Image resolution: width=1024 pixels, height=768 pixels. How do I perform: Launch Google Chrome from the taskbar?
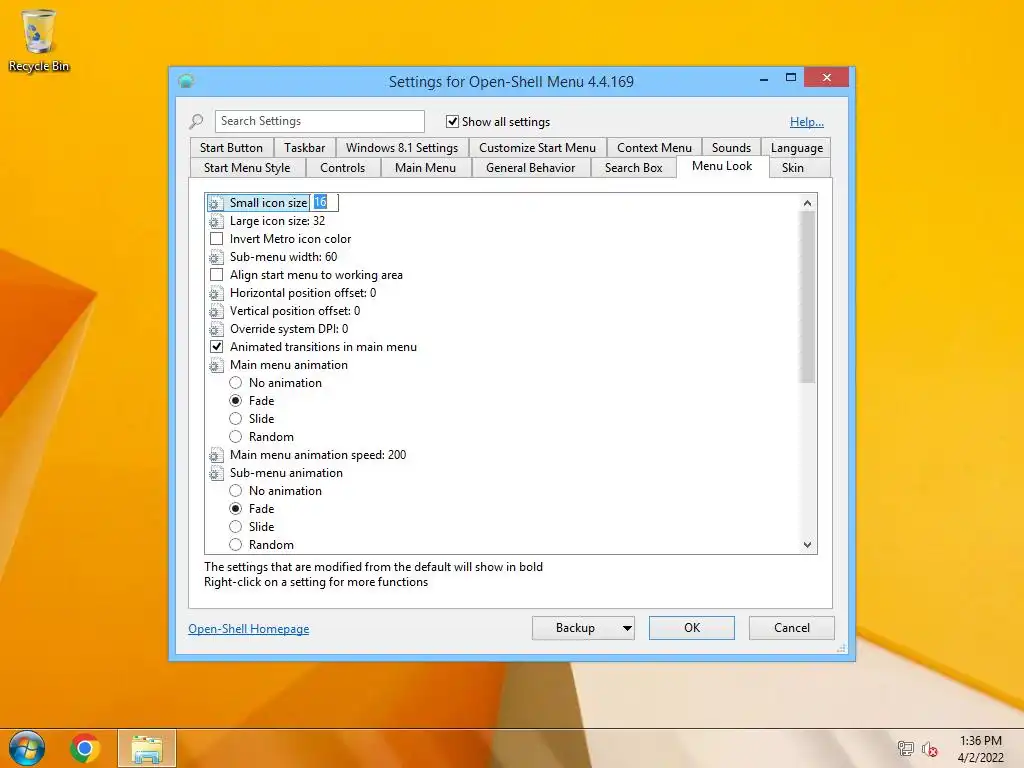click(x=84, y=748)
